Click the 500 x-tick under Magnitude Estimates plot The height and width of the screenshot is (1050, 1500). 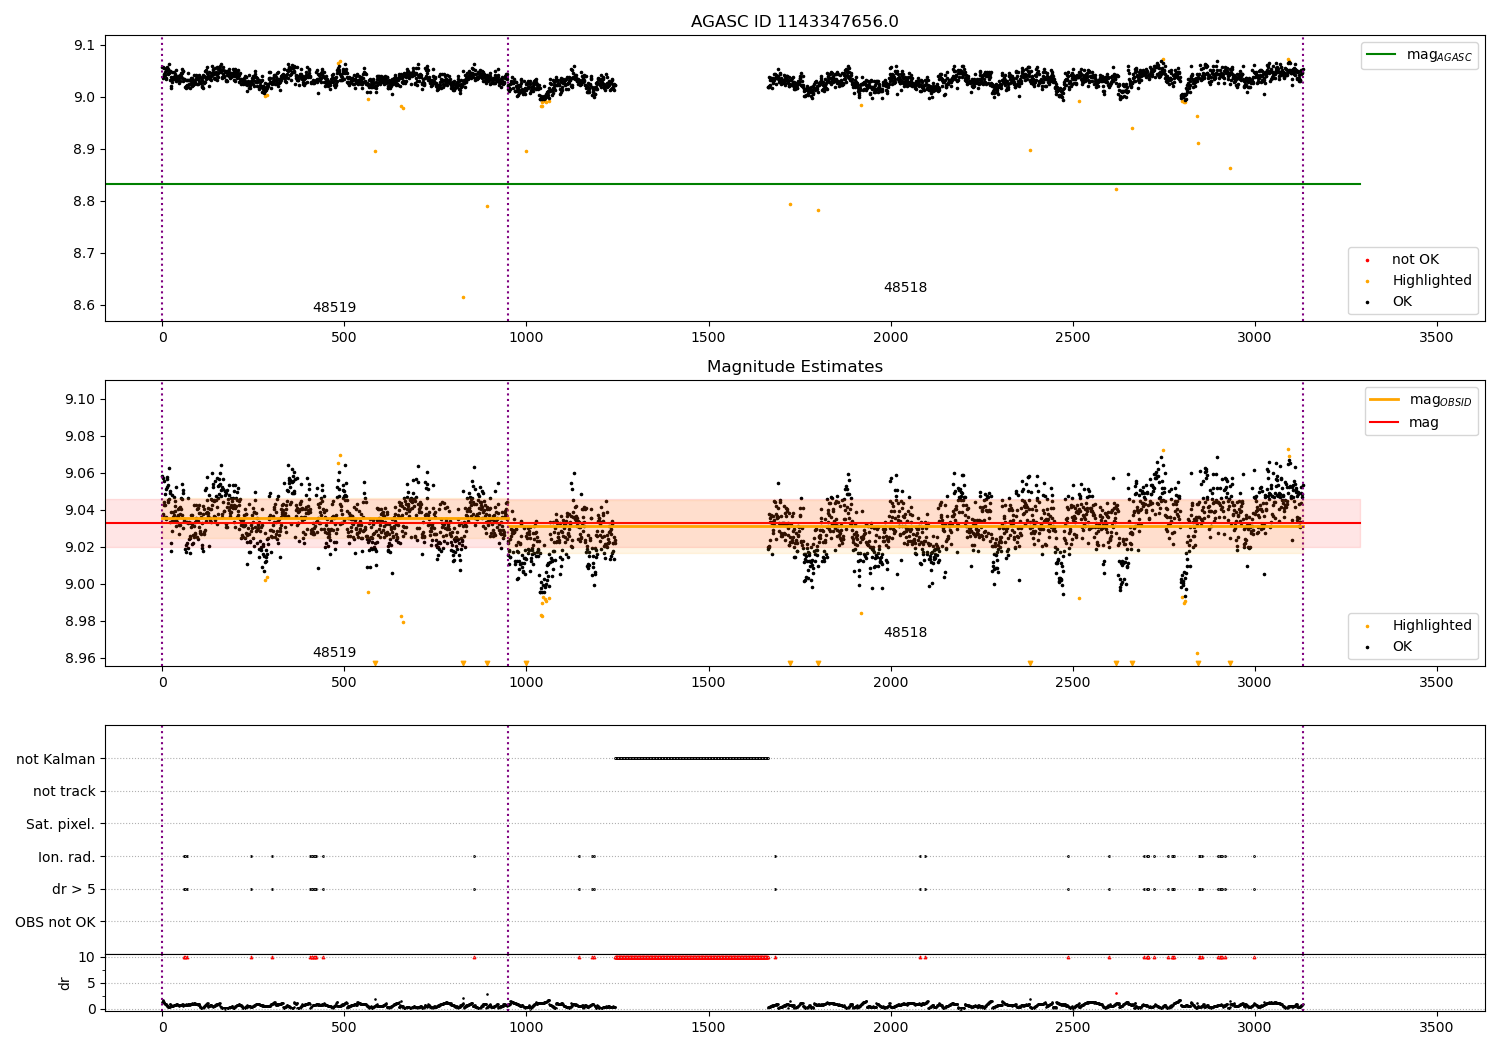pyautogui.click(x=344, y=683)
